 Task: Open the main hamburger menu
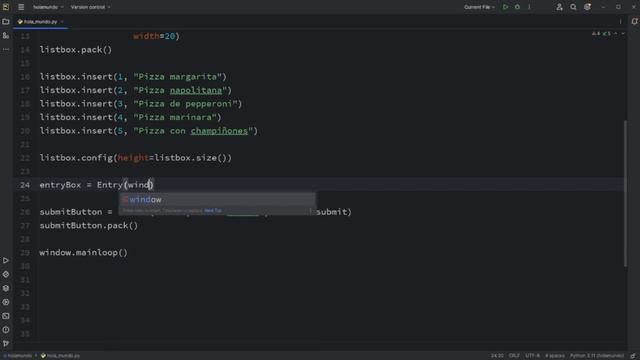click(x=21, y=7)
